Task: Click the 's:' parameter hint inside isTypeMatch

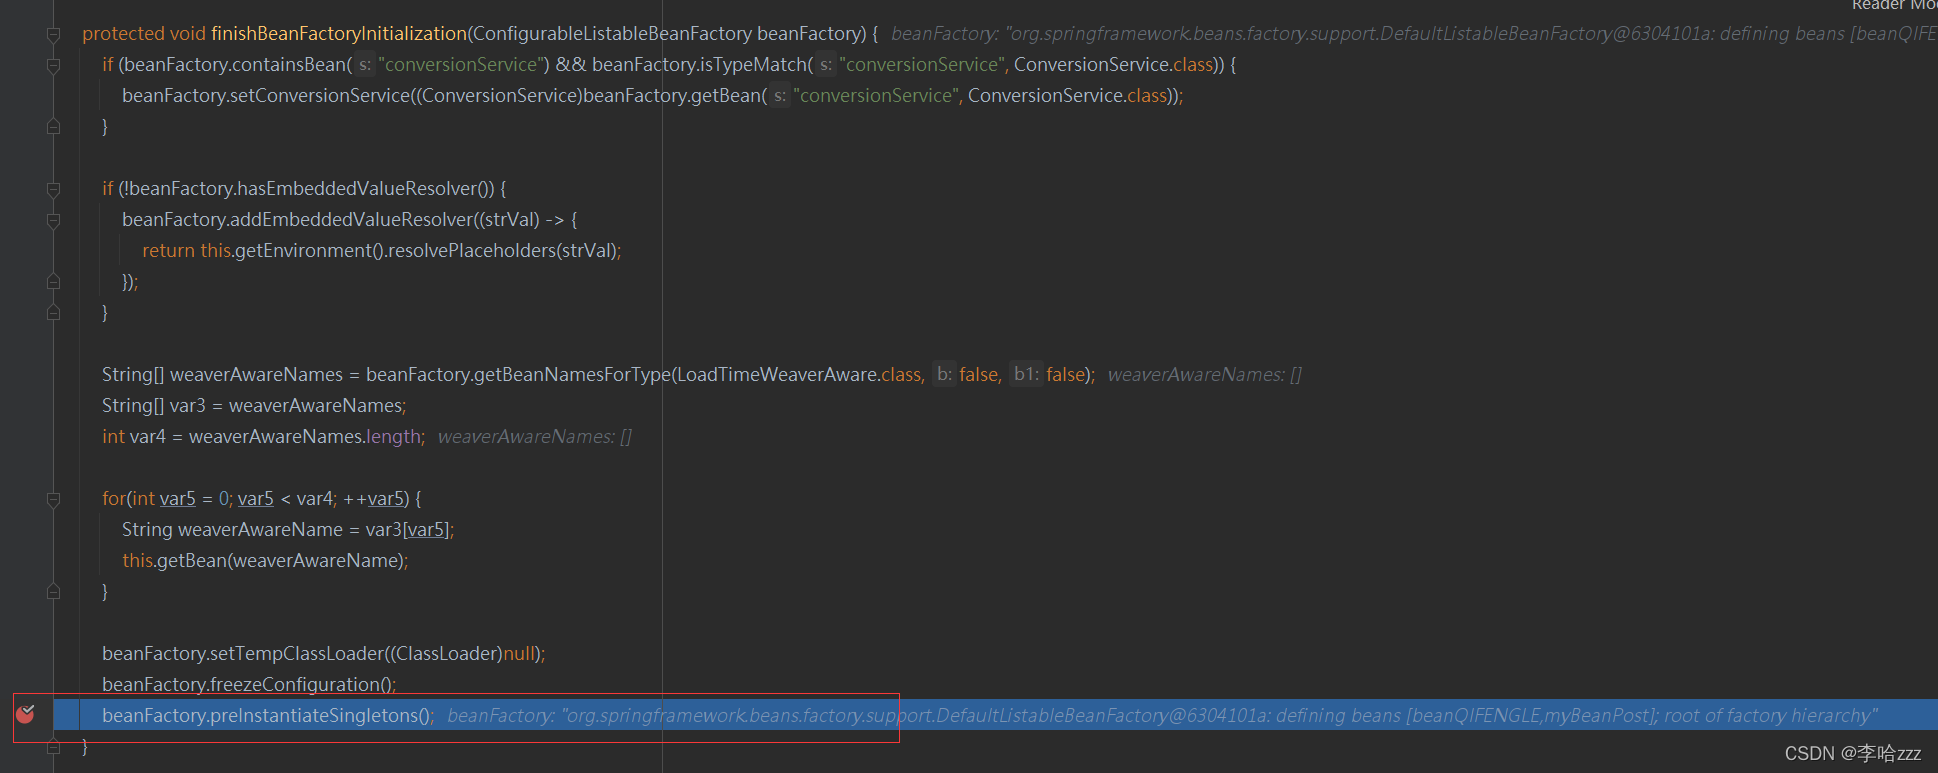Action: tap(826, 65)
